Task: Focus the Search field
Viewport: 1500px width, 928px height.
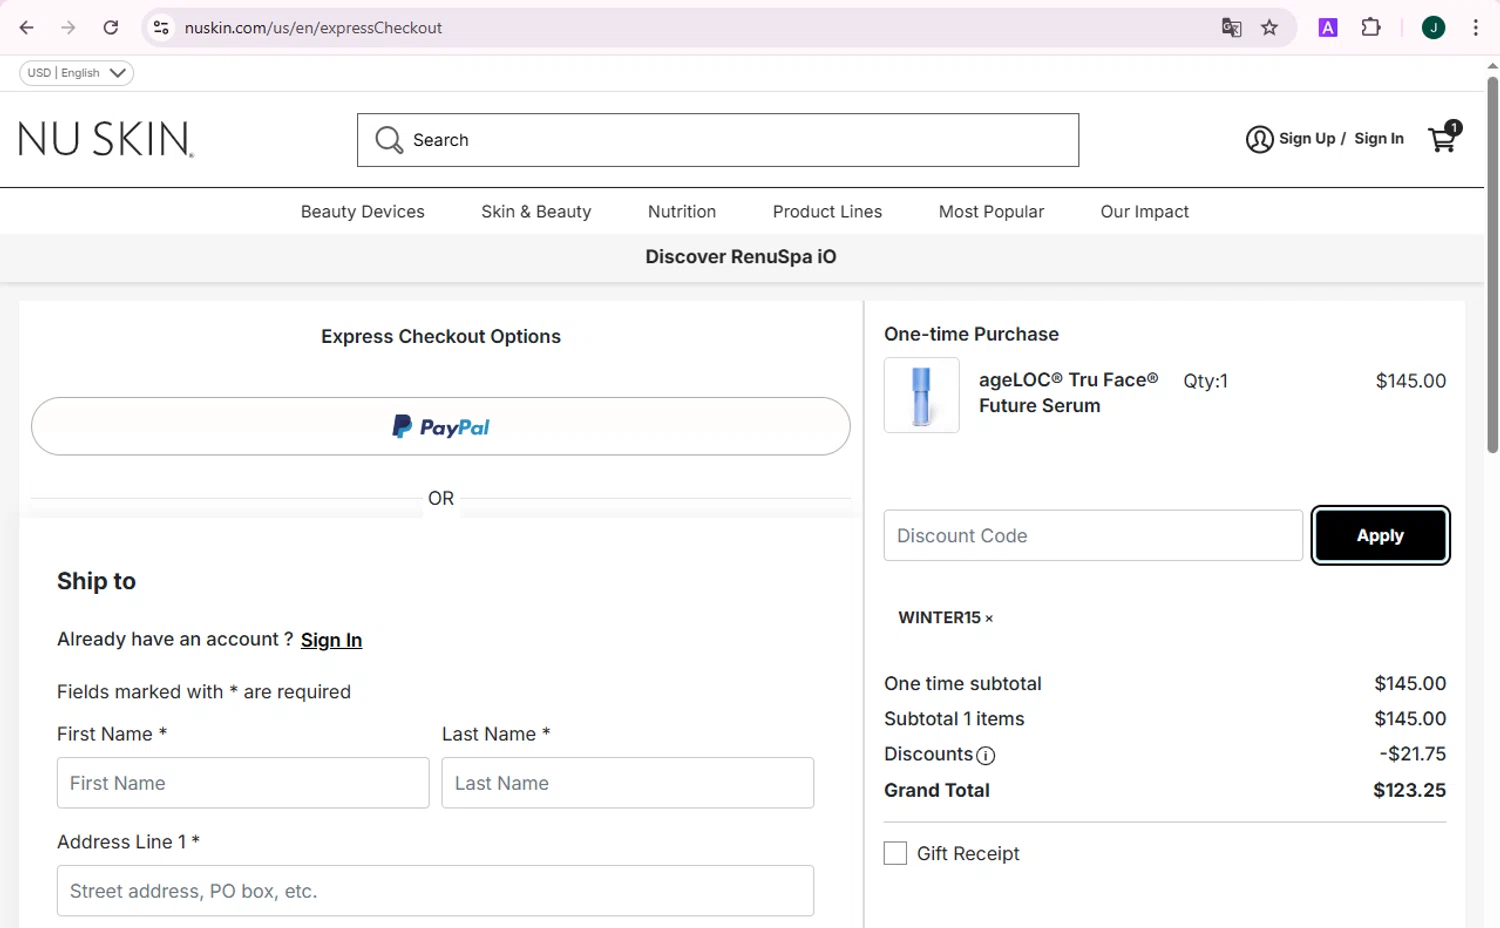Action: click(718, 140)
